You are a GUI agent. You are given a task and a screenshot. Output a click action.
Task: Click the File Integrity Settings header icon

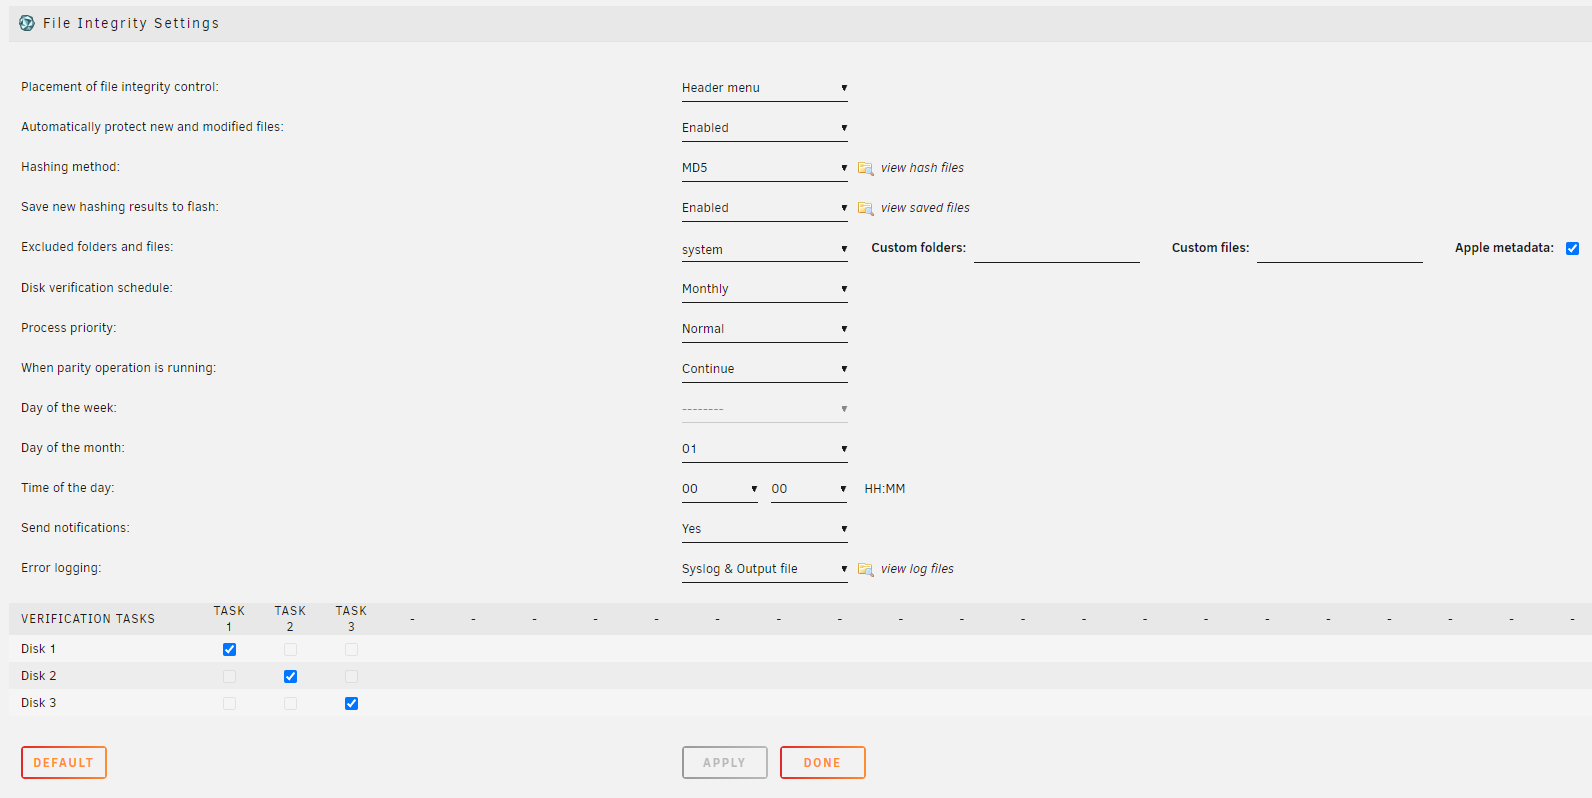(x=27, y=23)
